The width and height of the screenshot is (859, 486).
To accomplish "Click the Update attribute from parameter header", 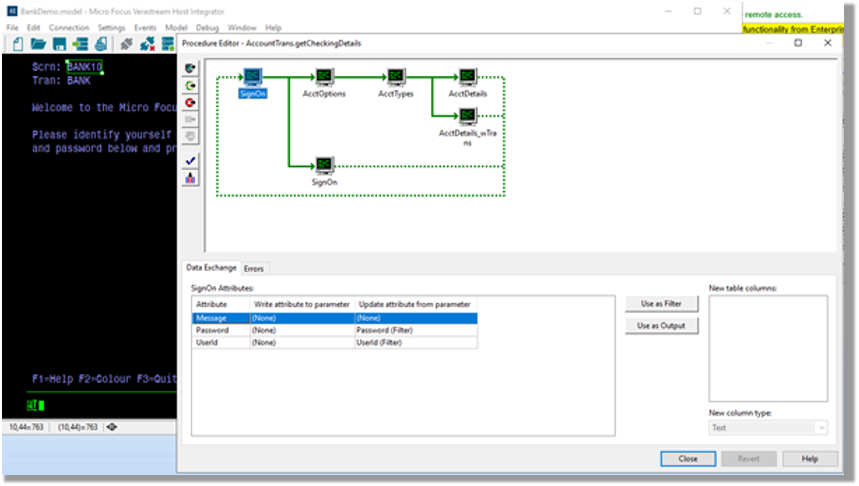I will point(416,304).
